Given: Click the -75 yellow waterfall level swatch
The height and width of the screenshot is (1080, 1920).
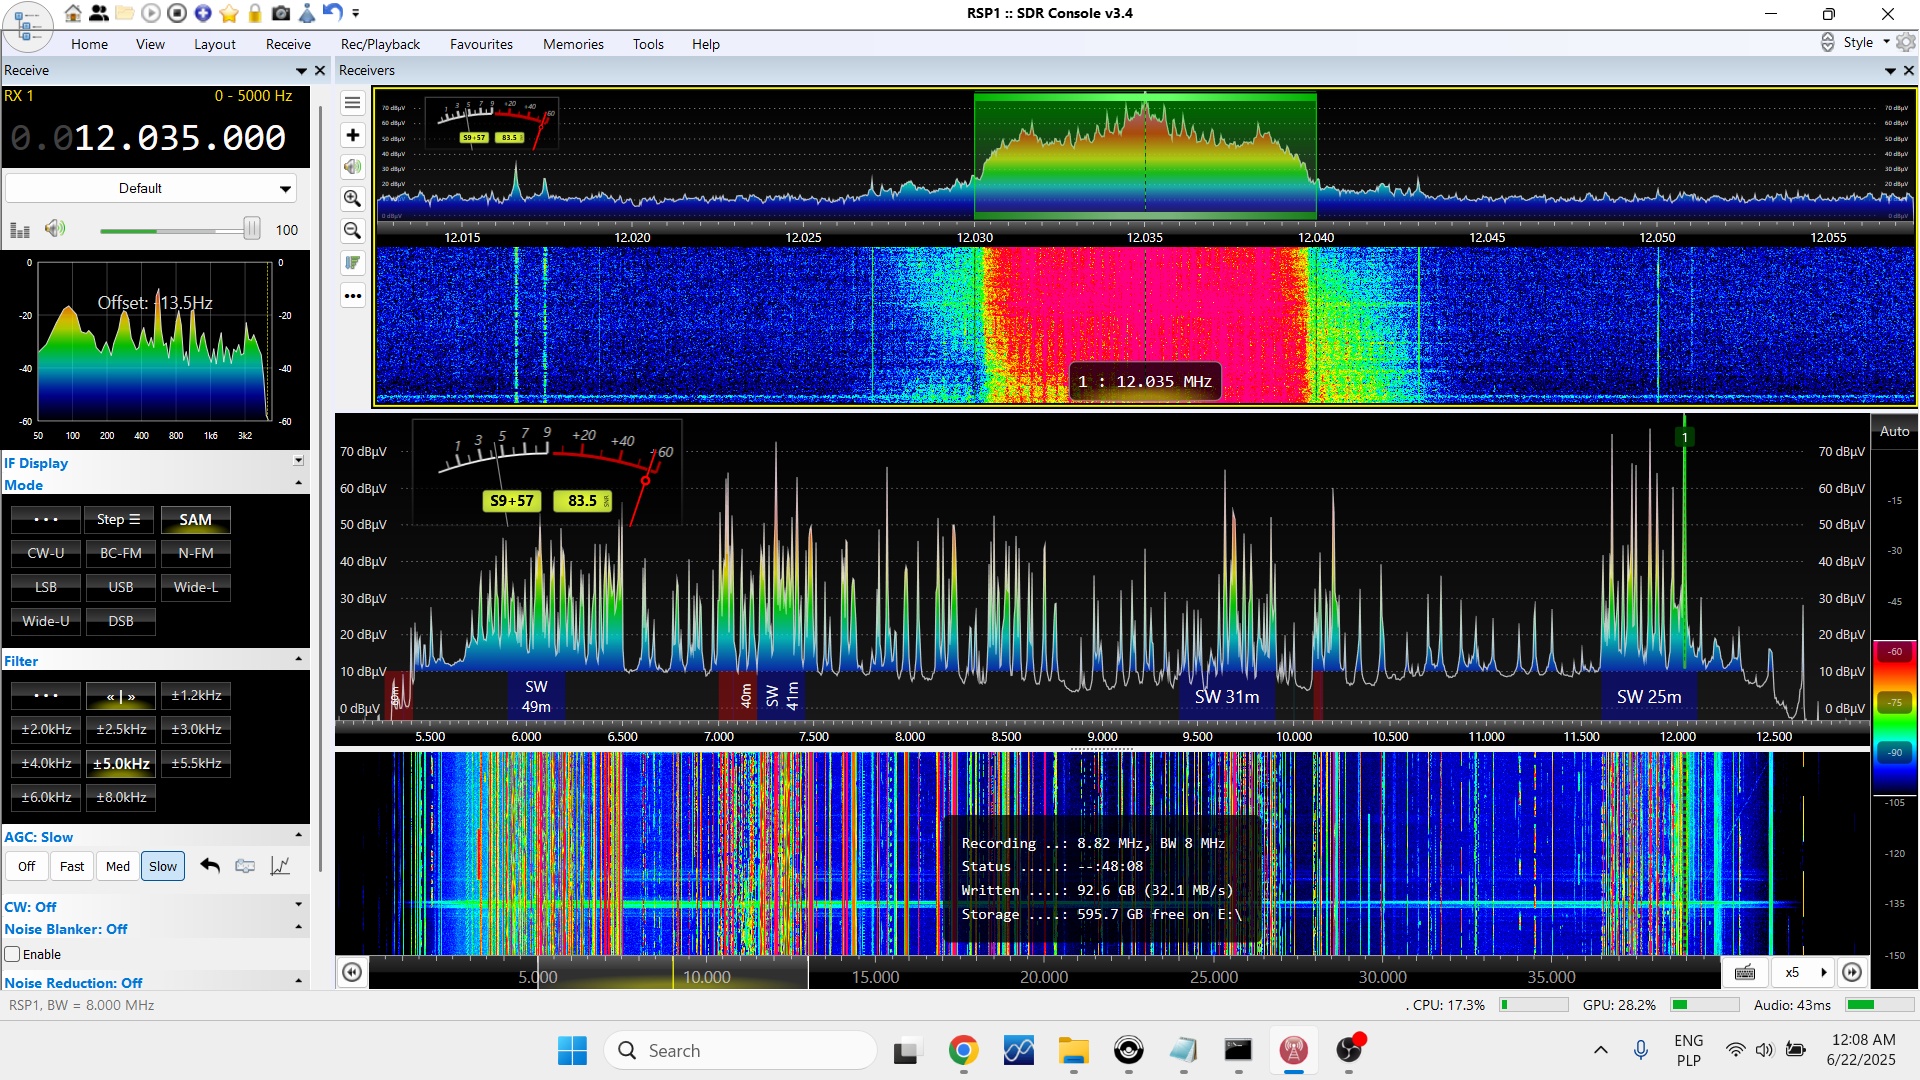Looking at the screenshot, I should [x=1895, y=702].
